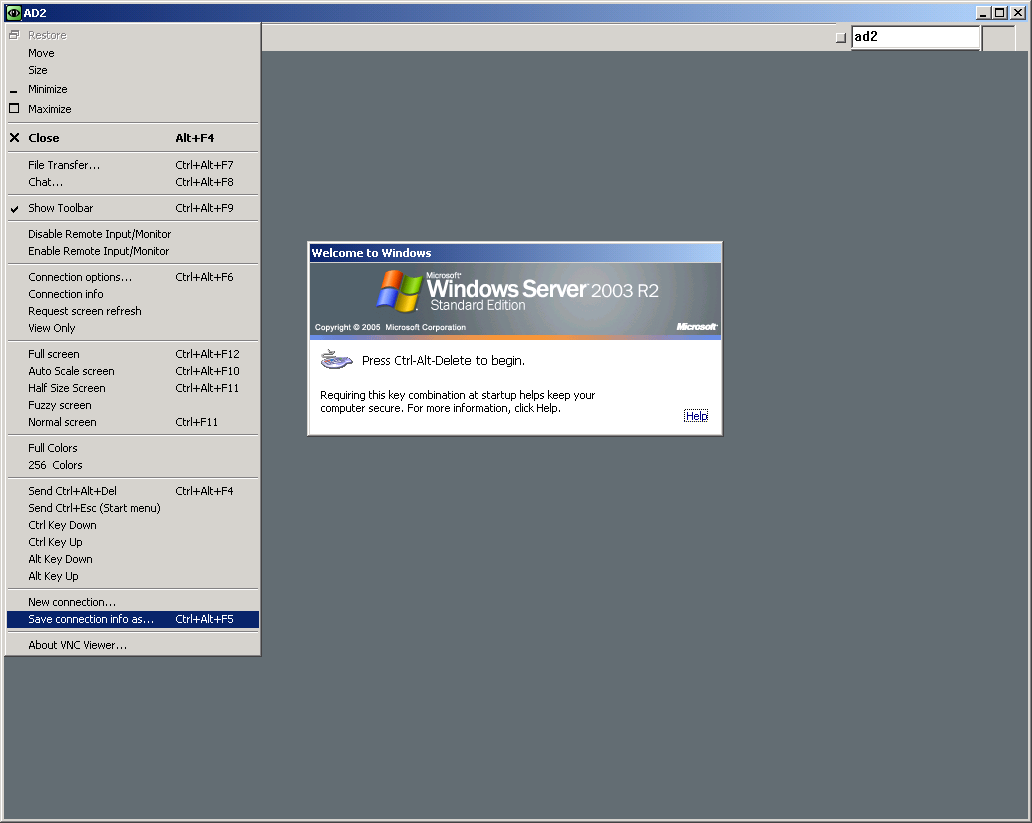
Task: Select Maximize in the window menu
Action: [x=50, y=109]
